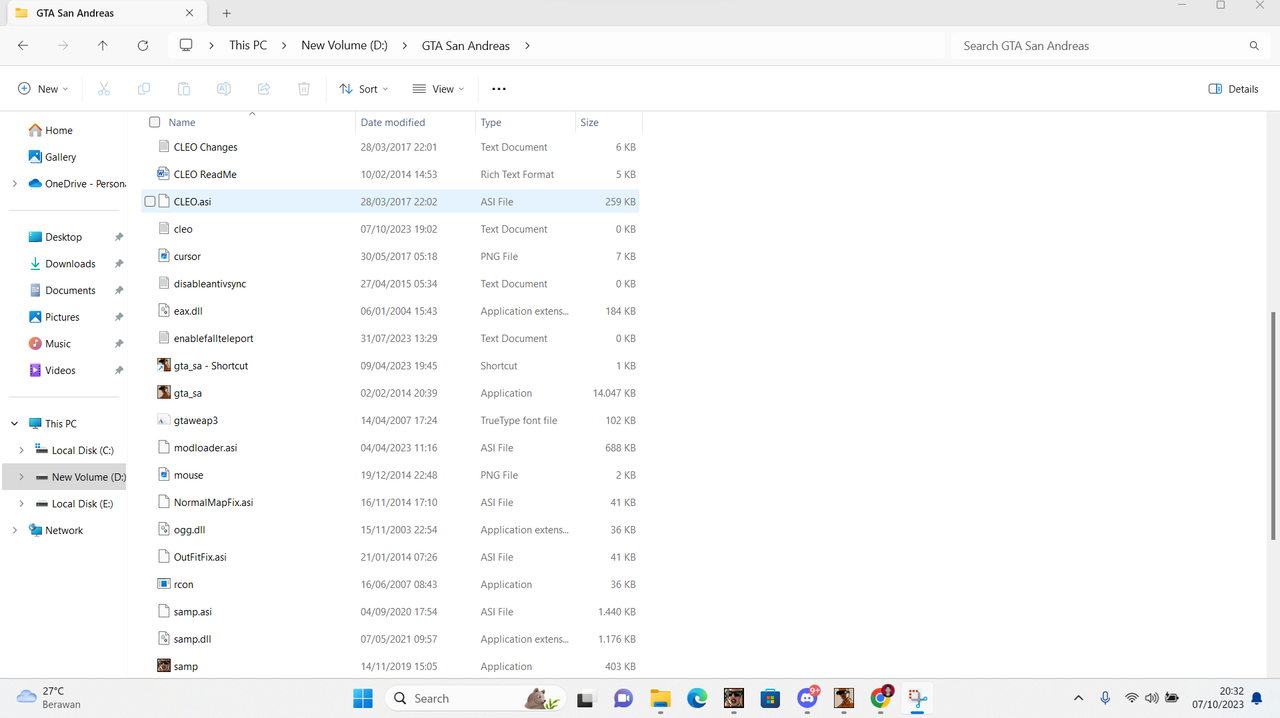Click the cursor PNG file icon
Screen dimensions: 1280x718
pos(164,256)
